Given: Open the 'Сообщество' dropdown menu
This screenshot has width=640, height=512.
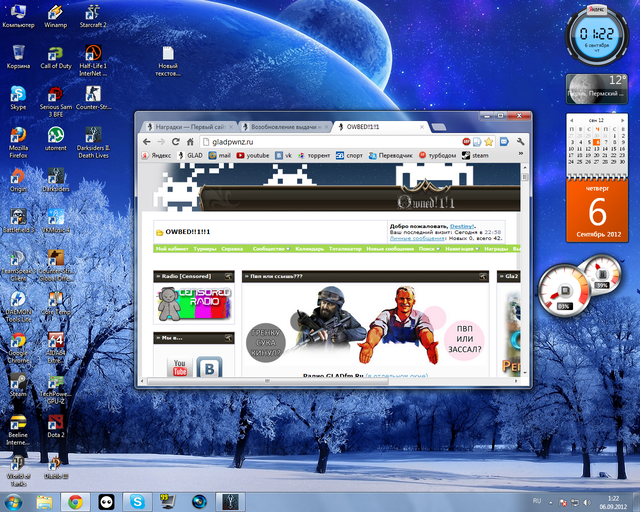Looking at the screenshot, I should 270,248.
